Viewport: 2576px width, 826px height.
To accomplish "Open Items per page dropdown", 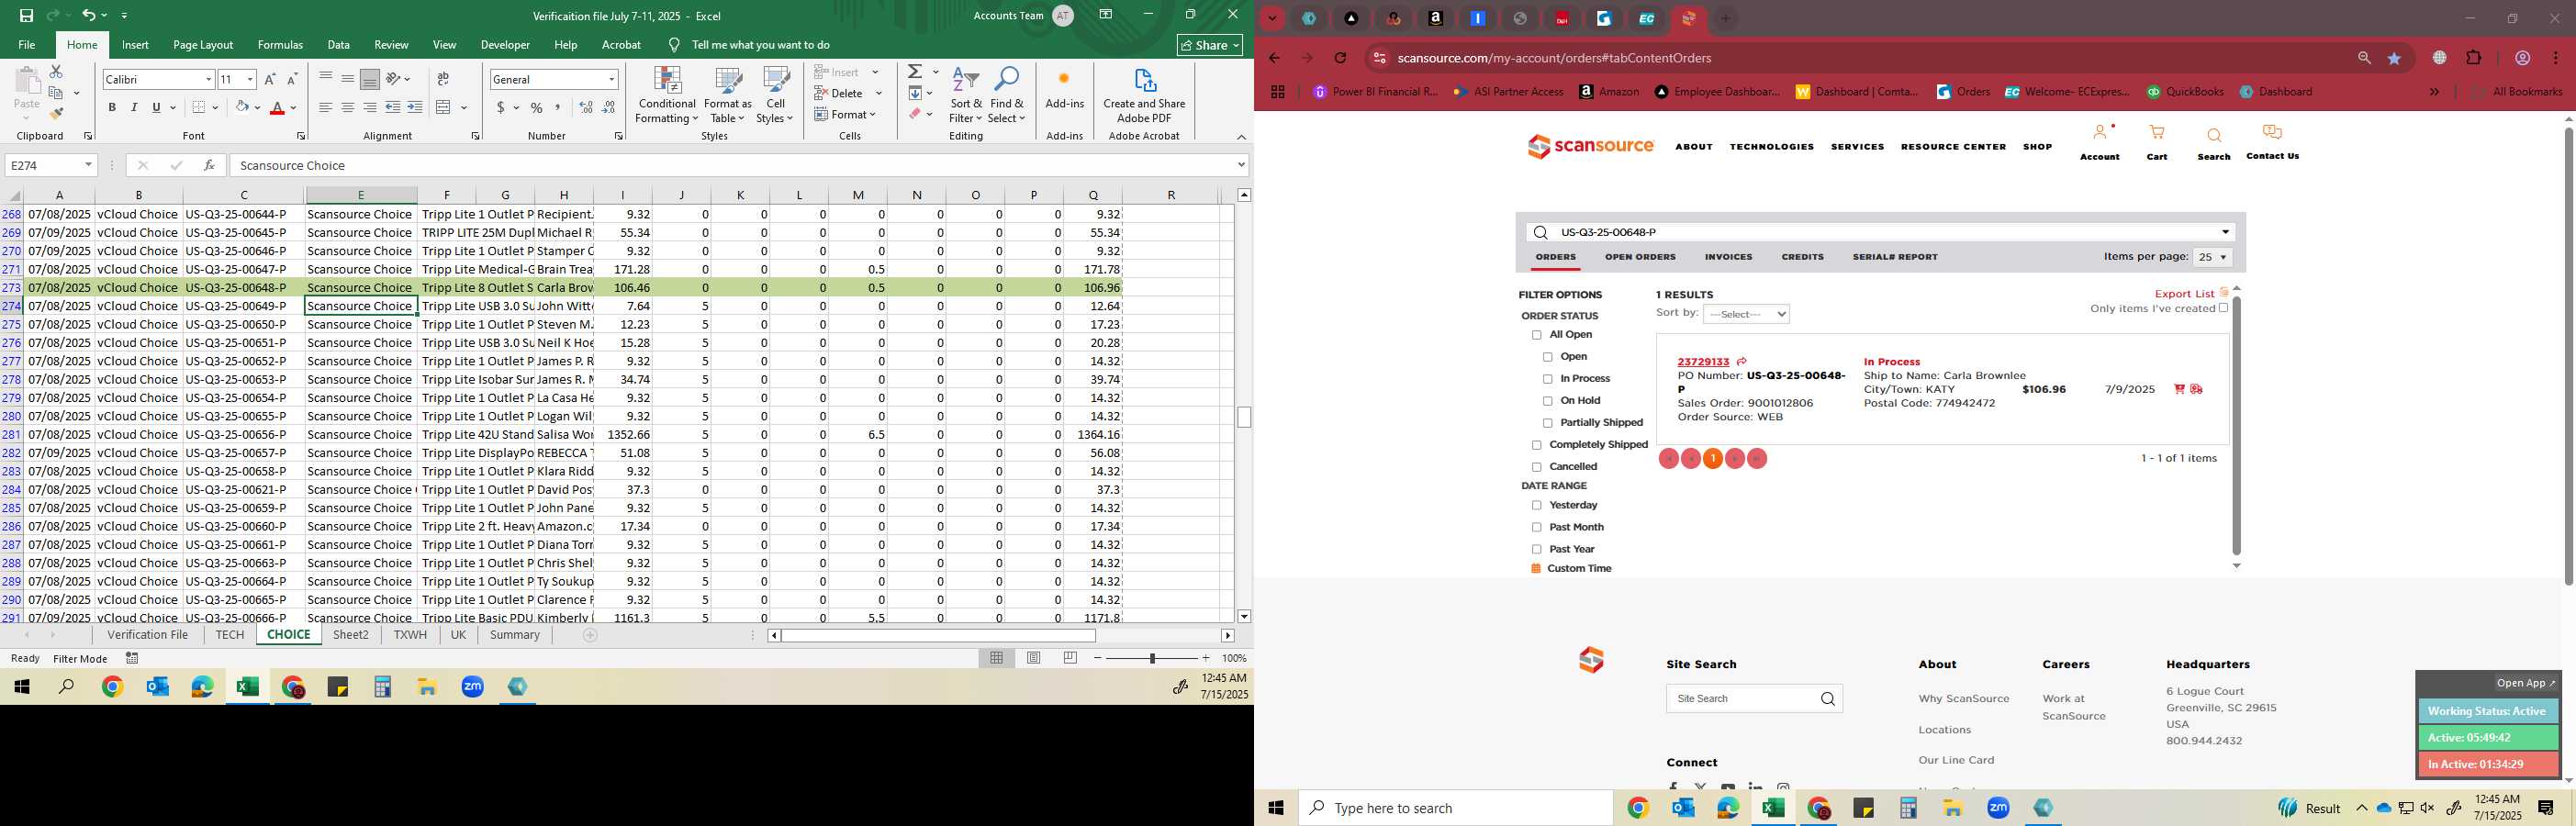I will coord(2212,258).
